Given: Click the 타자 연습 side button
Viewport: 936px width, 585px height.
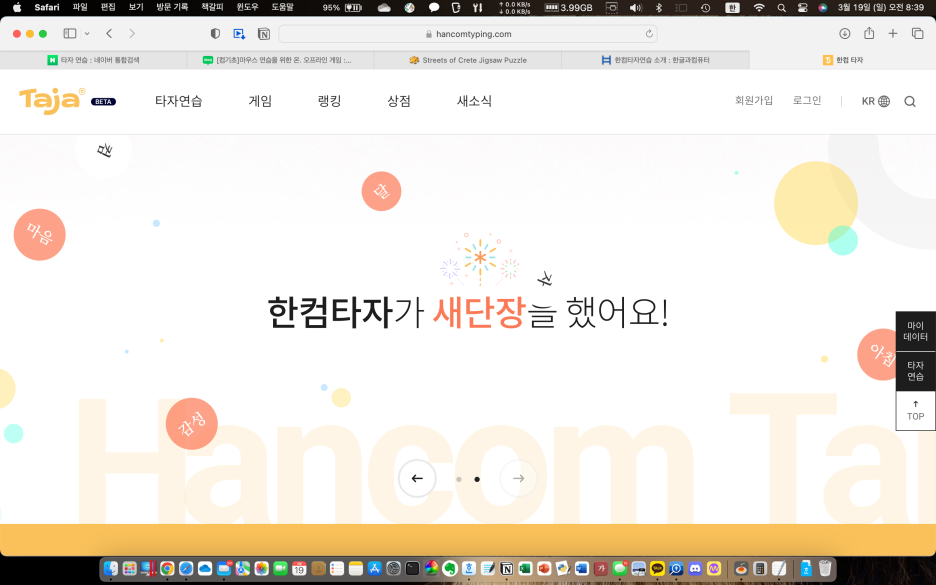Looking at the screenshot, I should (915, 371).
